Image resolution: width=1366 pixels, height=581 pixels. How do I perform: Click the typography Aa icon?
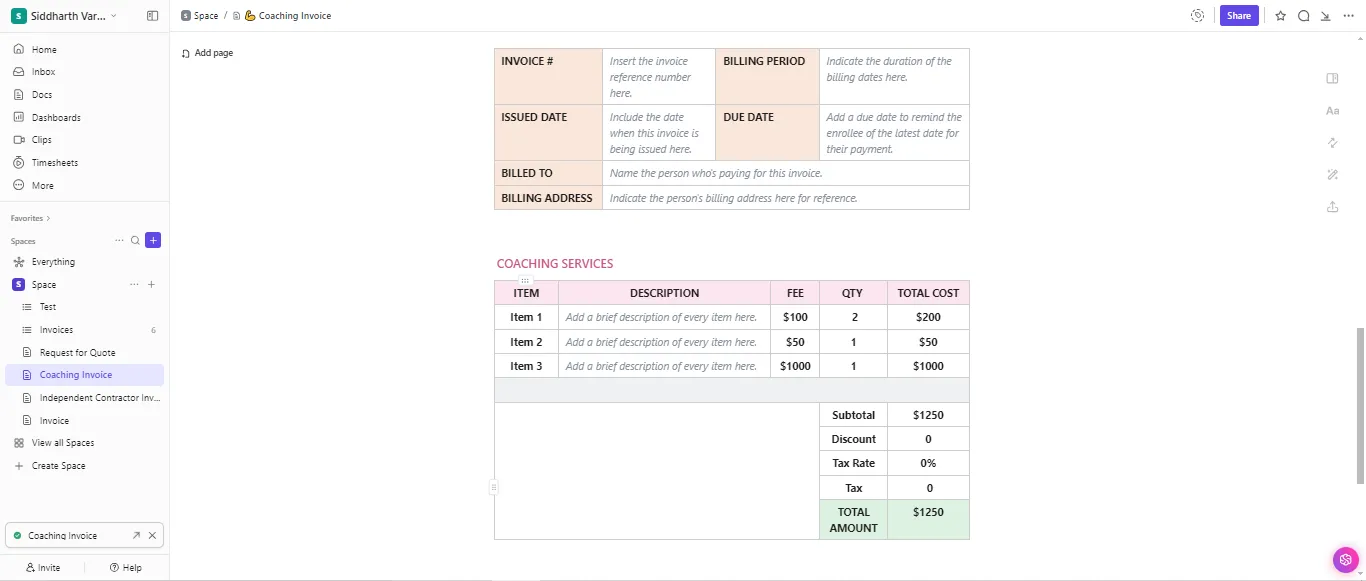[x=1332, y=111]
